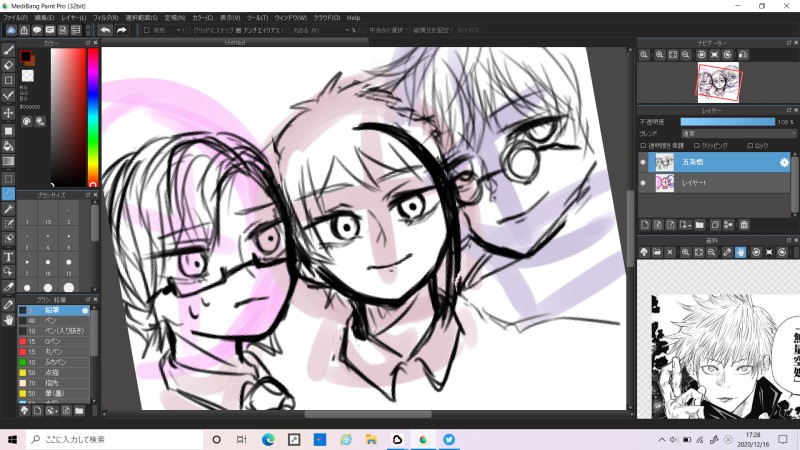Toggle グリッドにスナップ checkbox
Screen dimensions: 800x450
coord(188,30)
